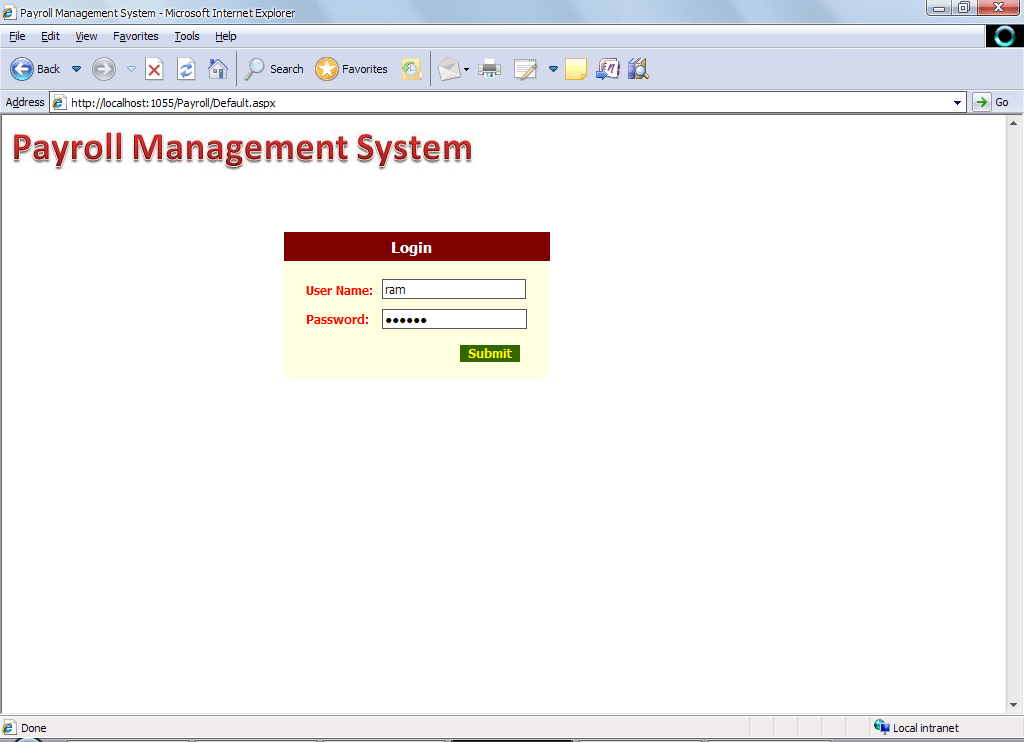
Task: Focus the Password input field
Action: pos(453,319)
